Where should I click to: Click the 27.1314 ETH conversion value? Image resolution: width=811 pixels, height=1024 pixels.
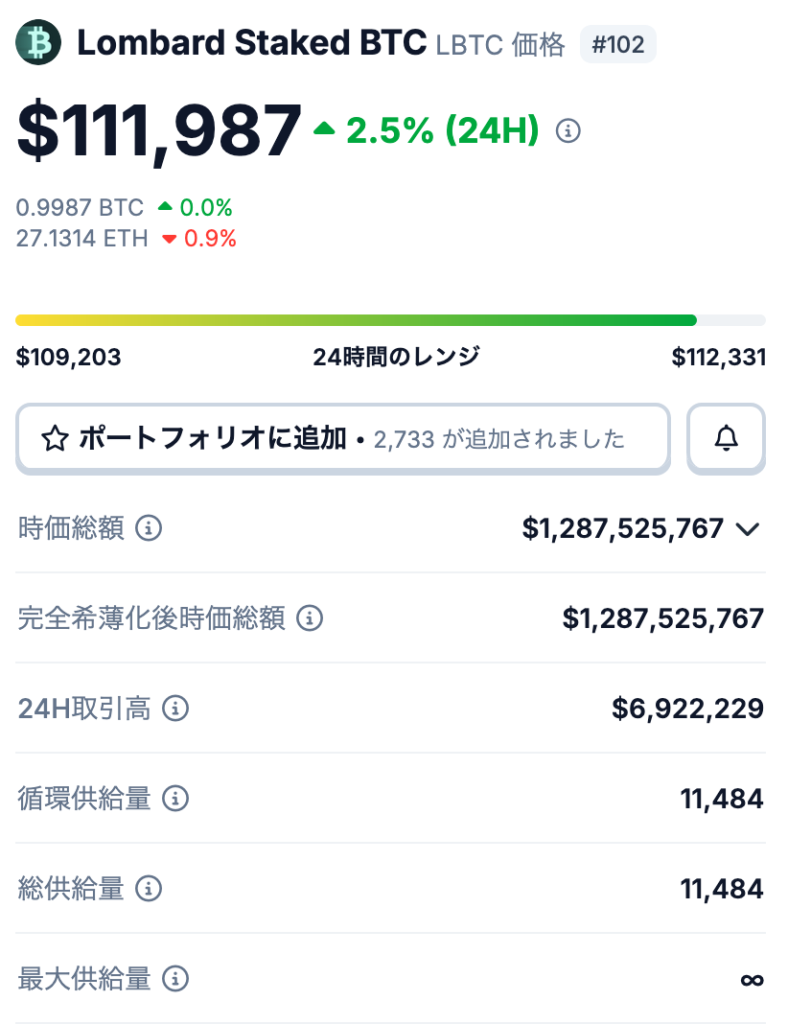pos(82,238)
